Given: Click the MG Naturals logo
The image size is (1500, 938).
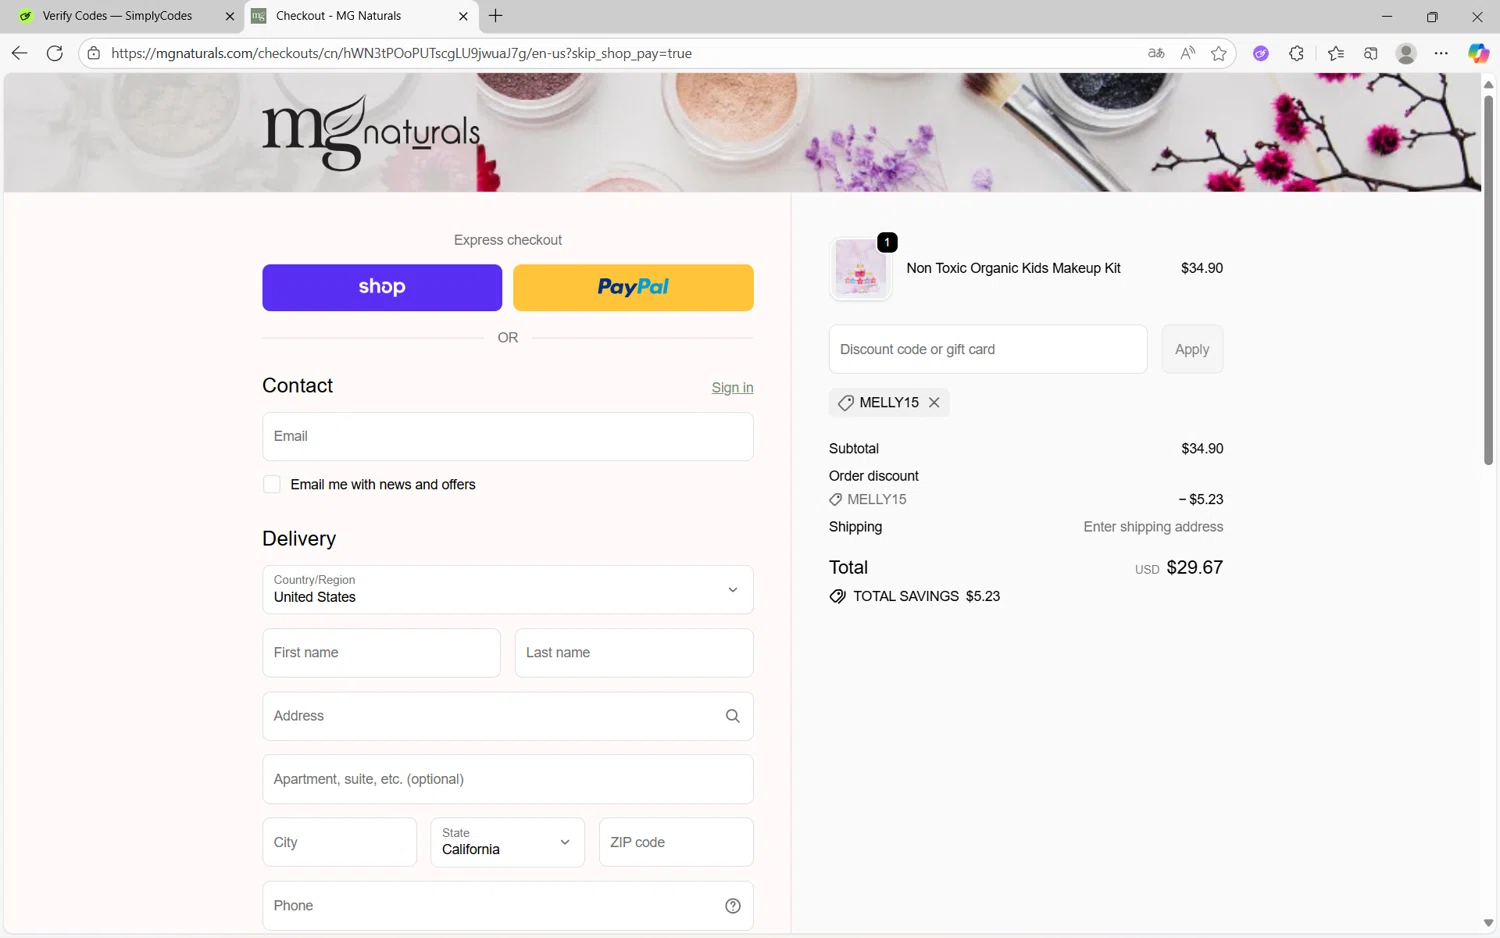Looking at the screenshot, I should (x=371, y=133).
